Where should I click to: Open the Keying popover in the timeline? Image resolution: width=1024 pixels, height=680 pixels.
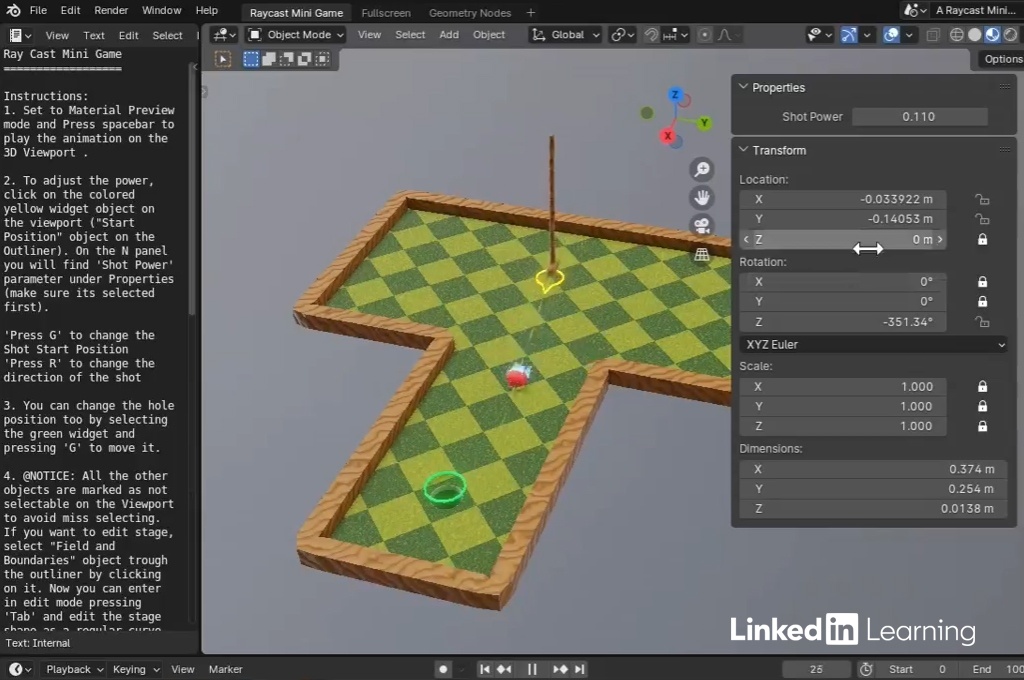[x=134, y=669]
